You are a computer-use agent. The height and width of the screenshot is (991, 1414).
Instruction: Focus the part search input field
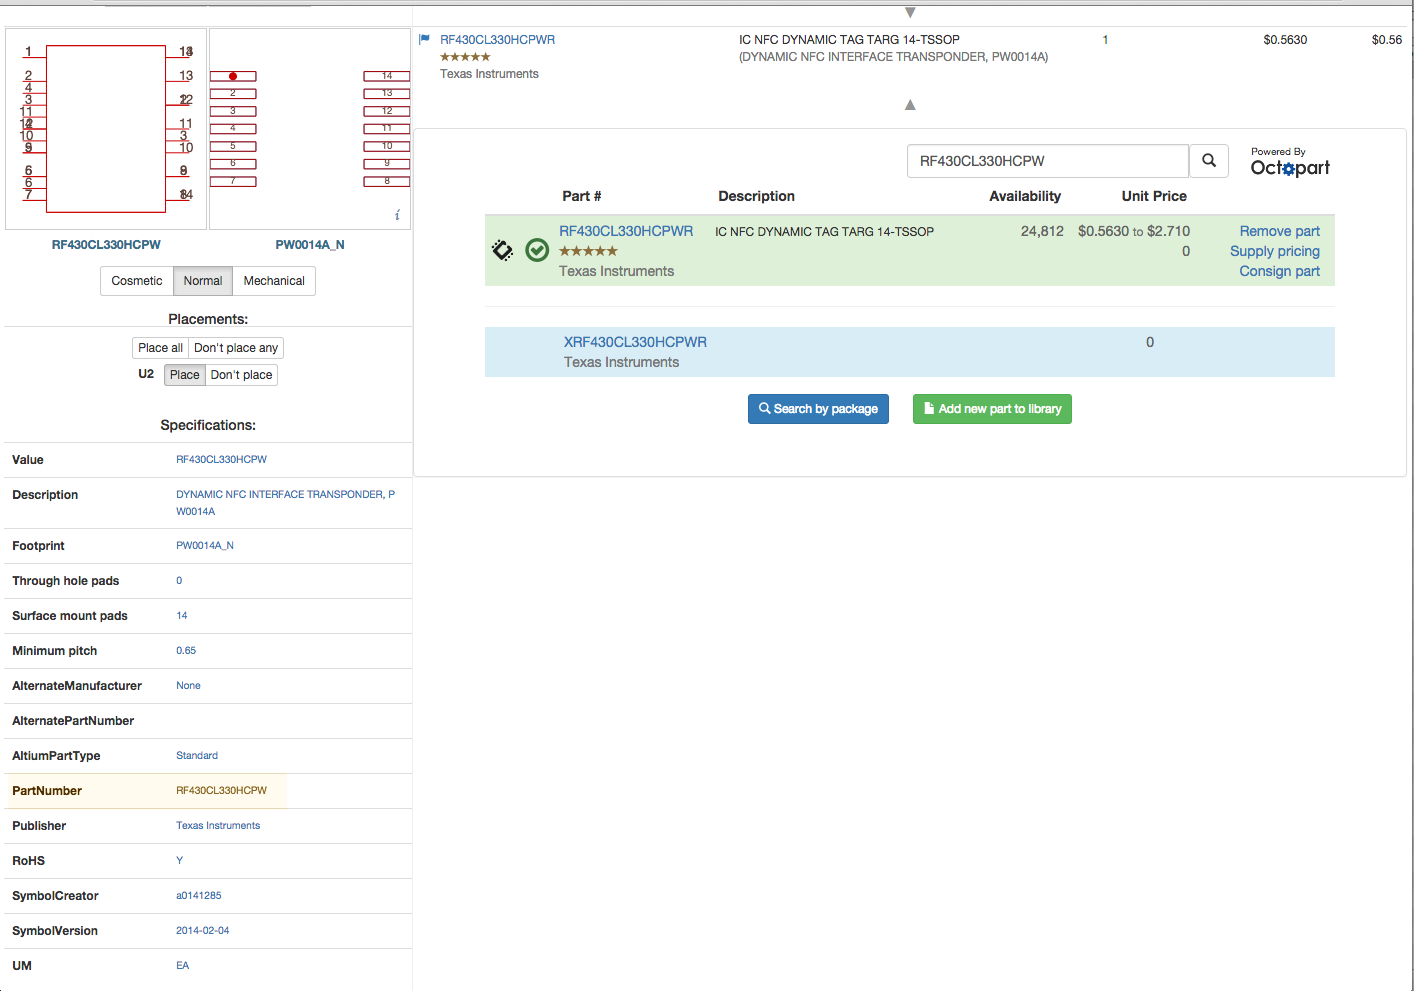pyautogui.click(x=1048, y=161)
